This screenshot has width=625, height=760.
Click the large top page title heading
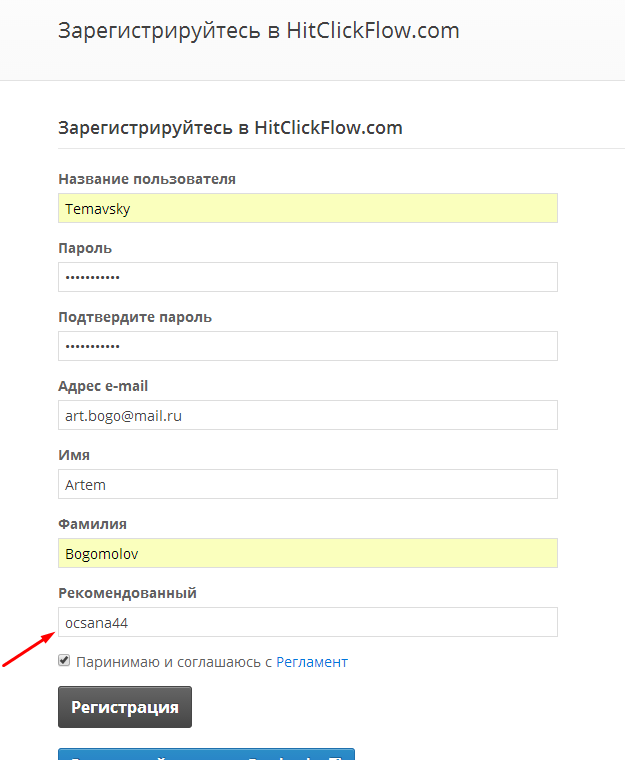click(x=259, y=31)
